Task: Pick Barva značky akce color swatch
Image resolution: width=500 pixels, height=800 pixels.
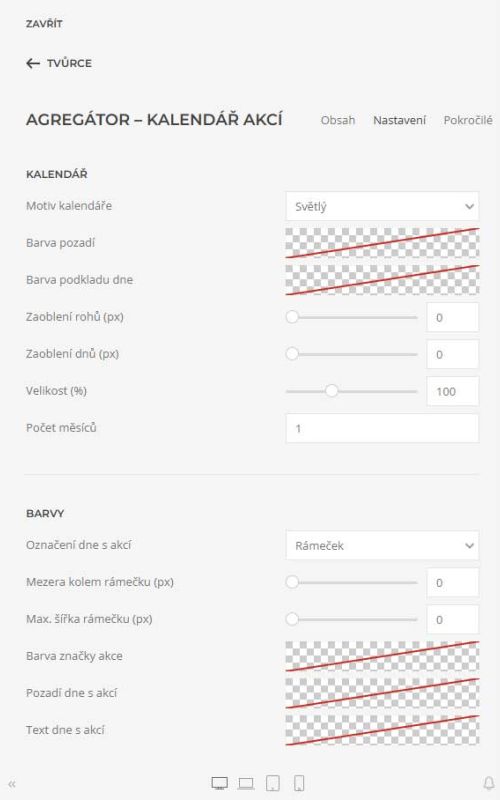Action: coord(382,656)
